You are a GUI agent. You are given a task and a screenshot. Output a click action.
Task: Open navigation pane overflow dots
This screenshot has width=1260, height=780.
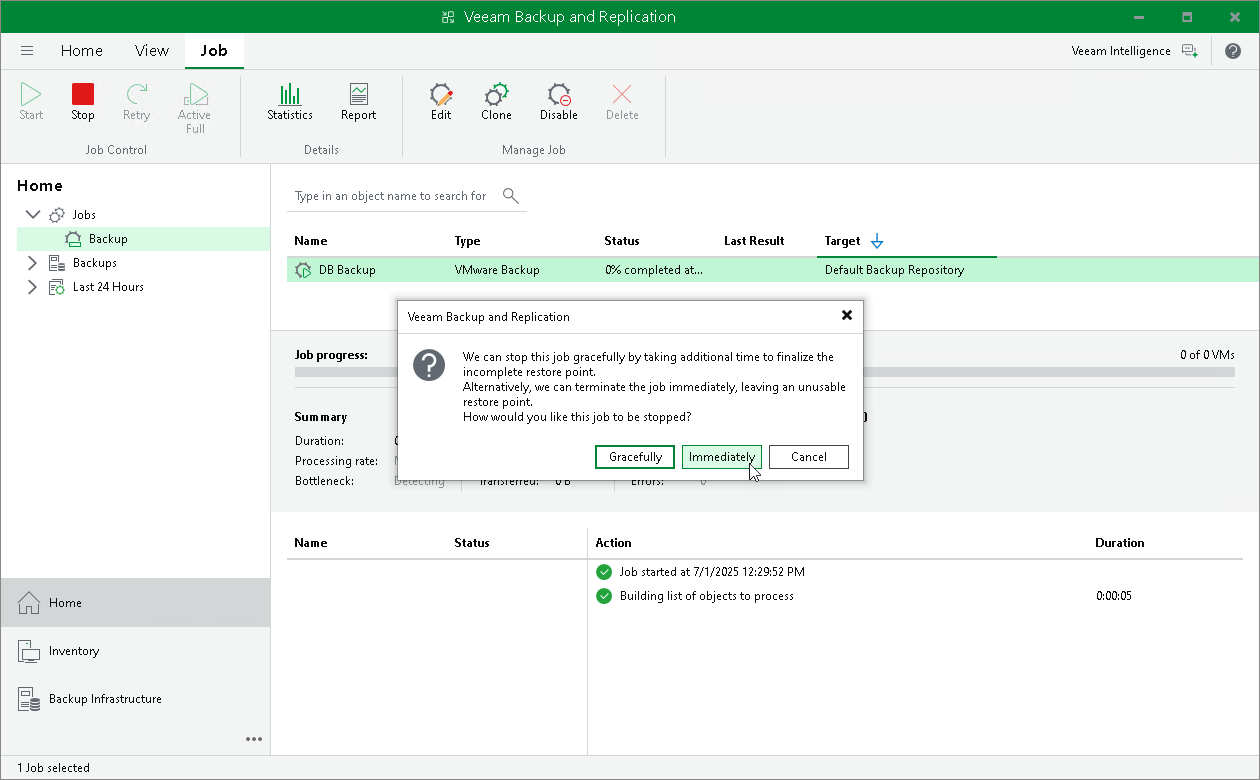pos(254,739)
